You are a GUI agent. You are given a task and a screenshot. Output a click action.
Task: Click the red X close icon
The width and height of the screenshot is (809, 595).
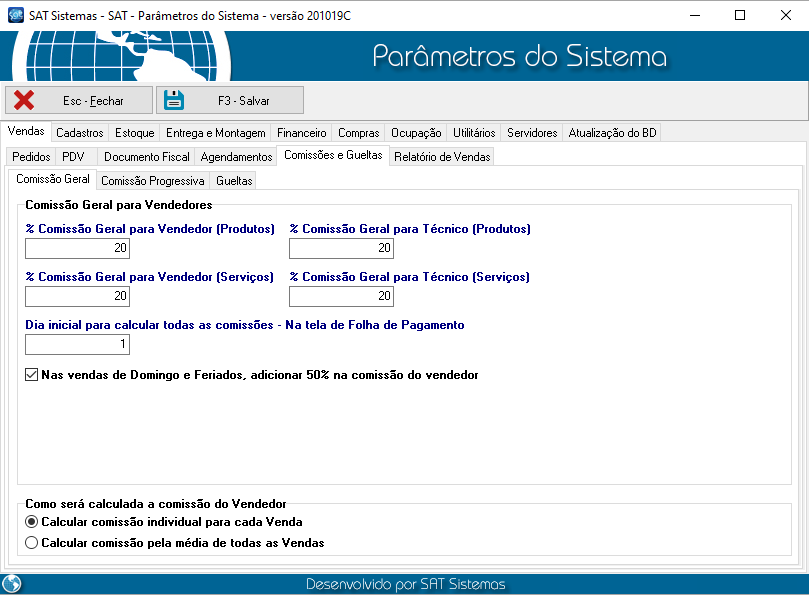tap(24, 100)
